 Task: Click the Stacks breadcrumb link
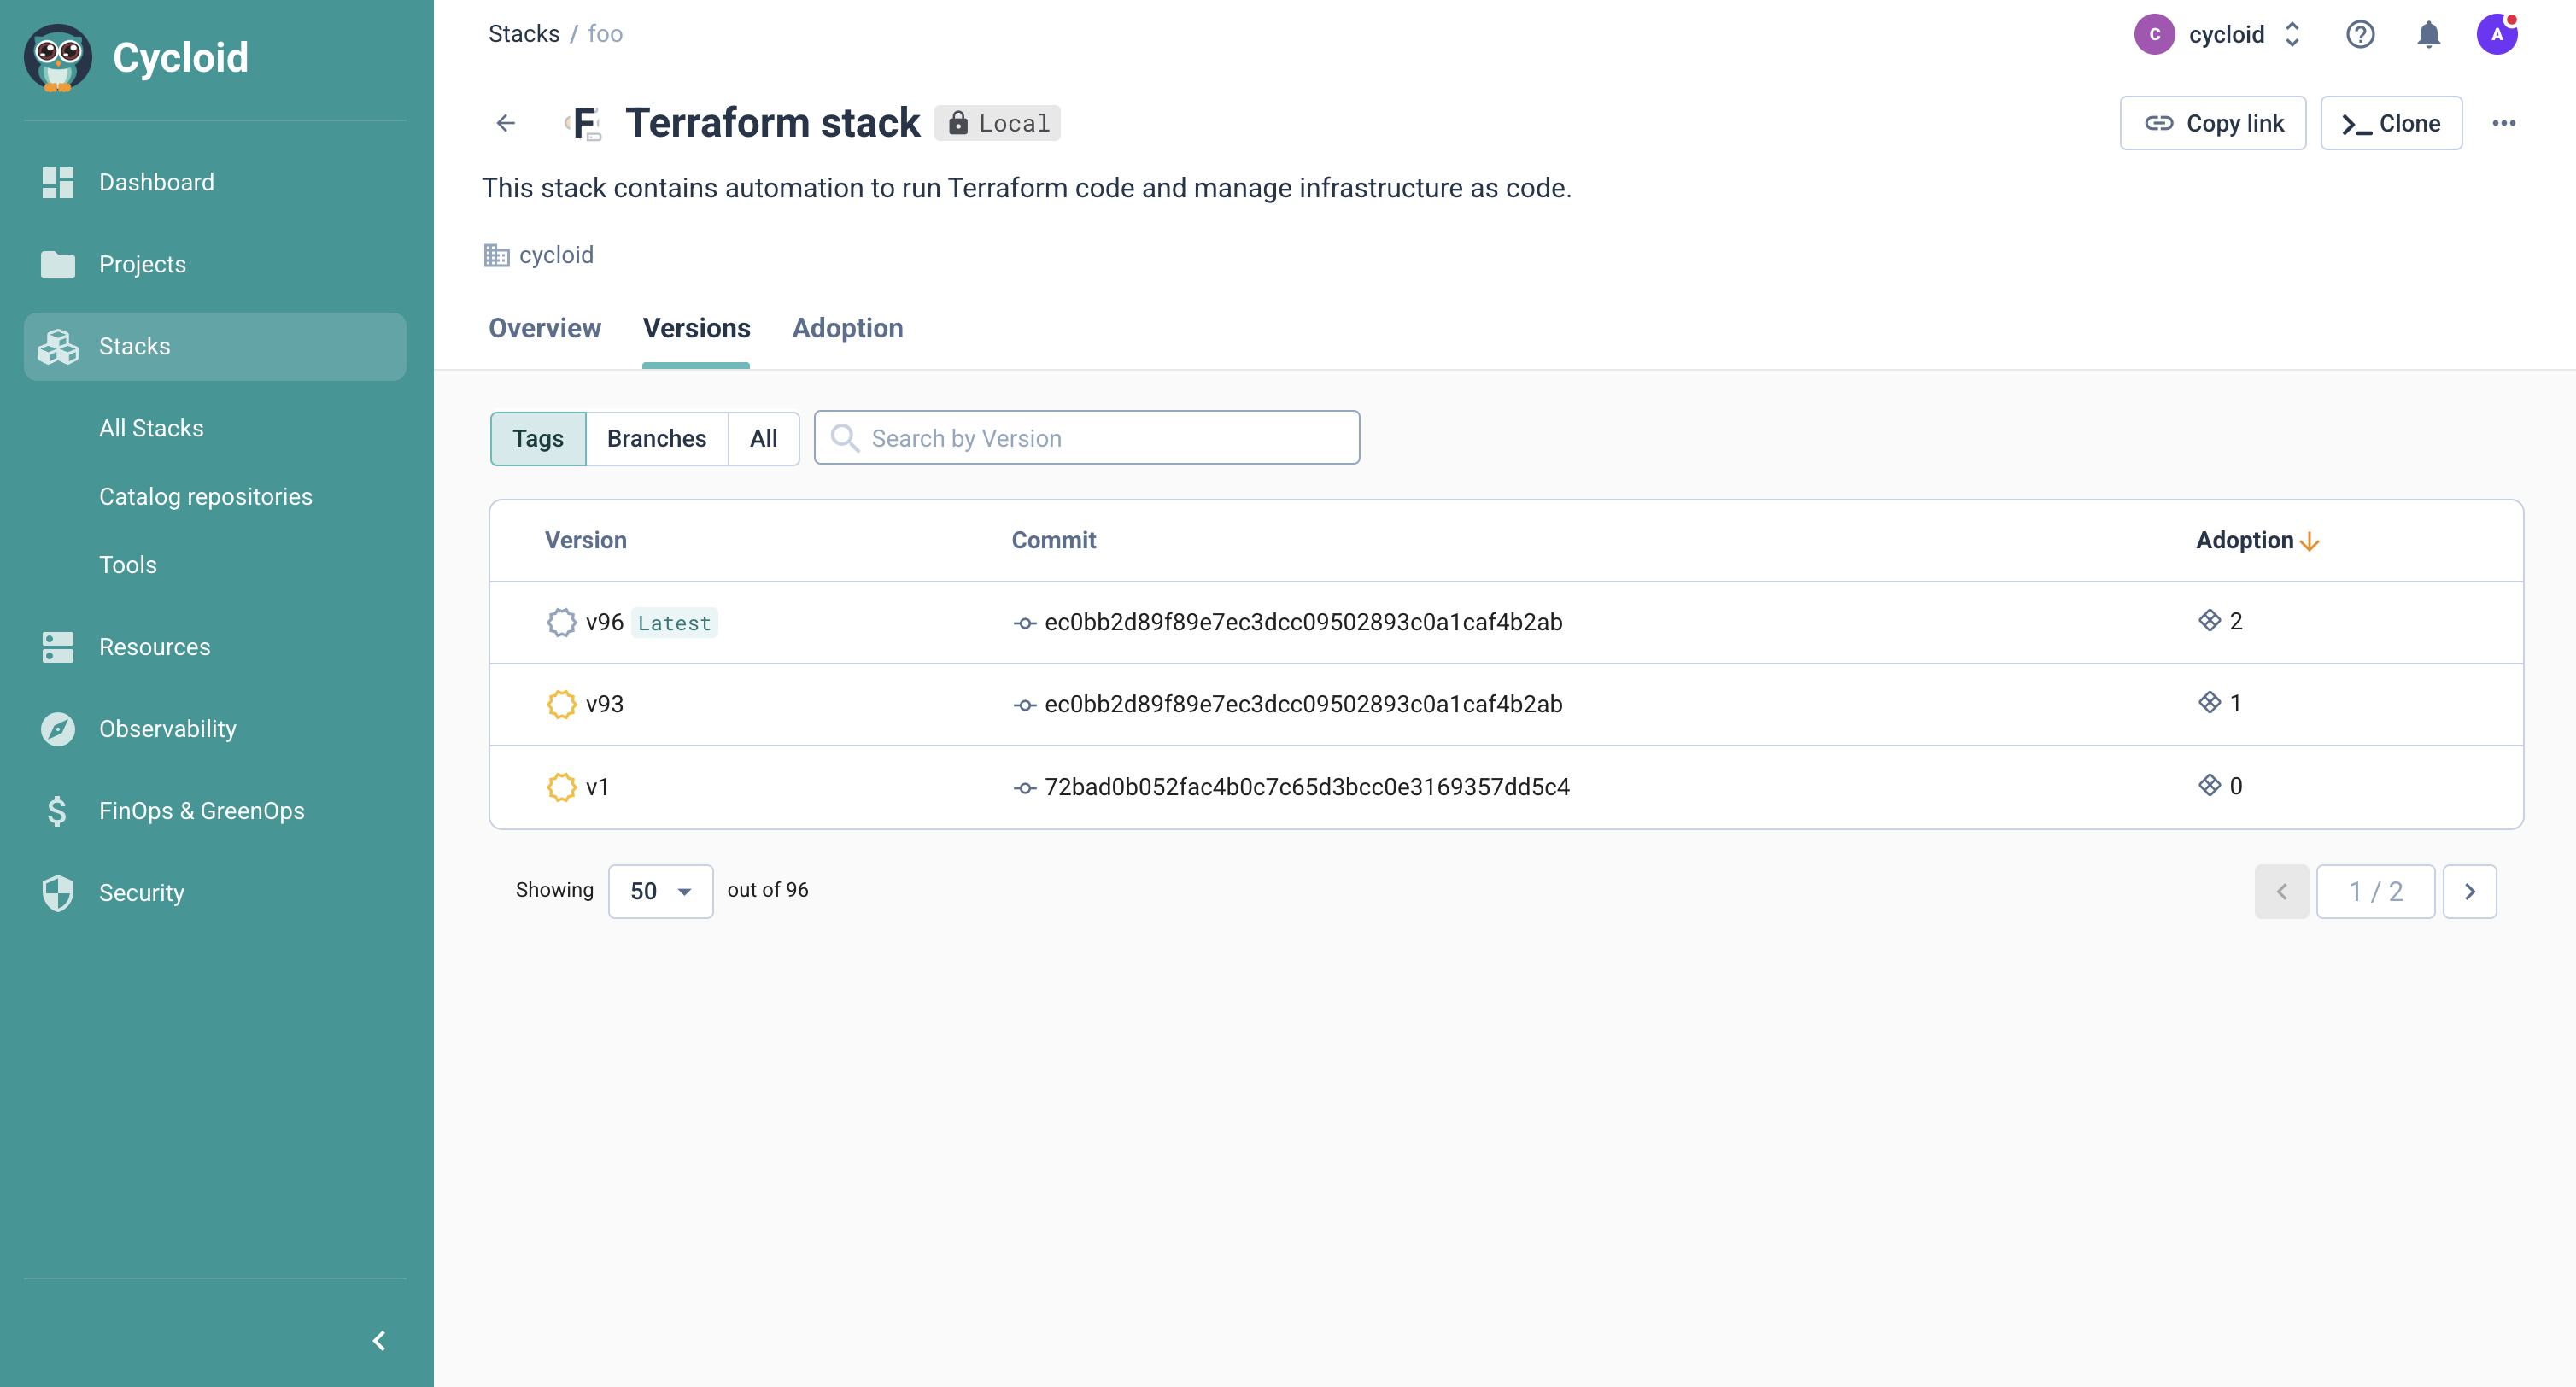(524, 34)
